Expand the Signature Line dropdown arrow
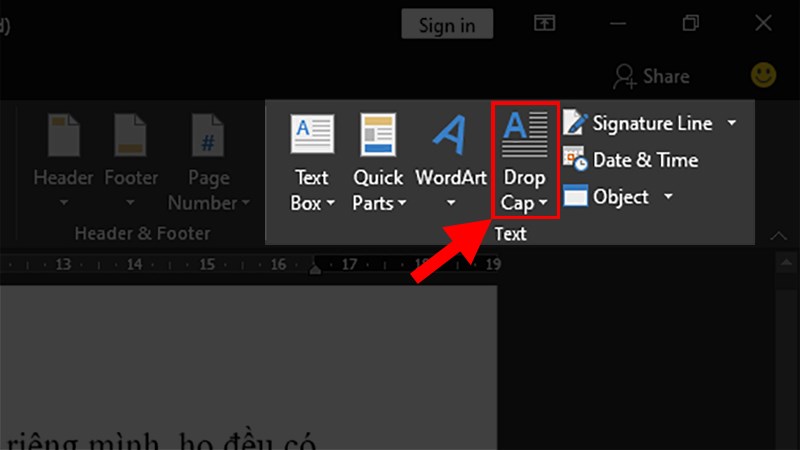Image resolution: width=800 pixels, height=450 pixels. (x=732, y=123)
